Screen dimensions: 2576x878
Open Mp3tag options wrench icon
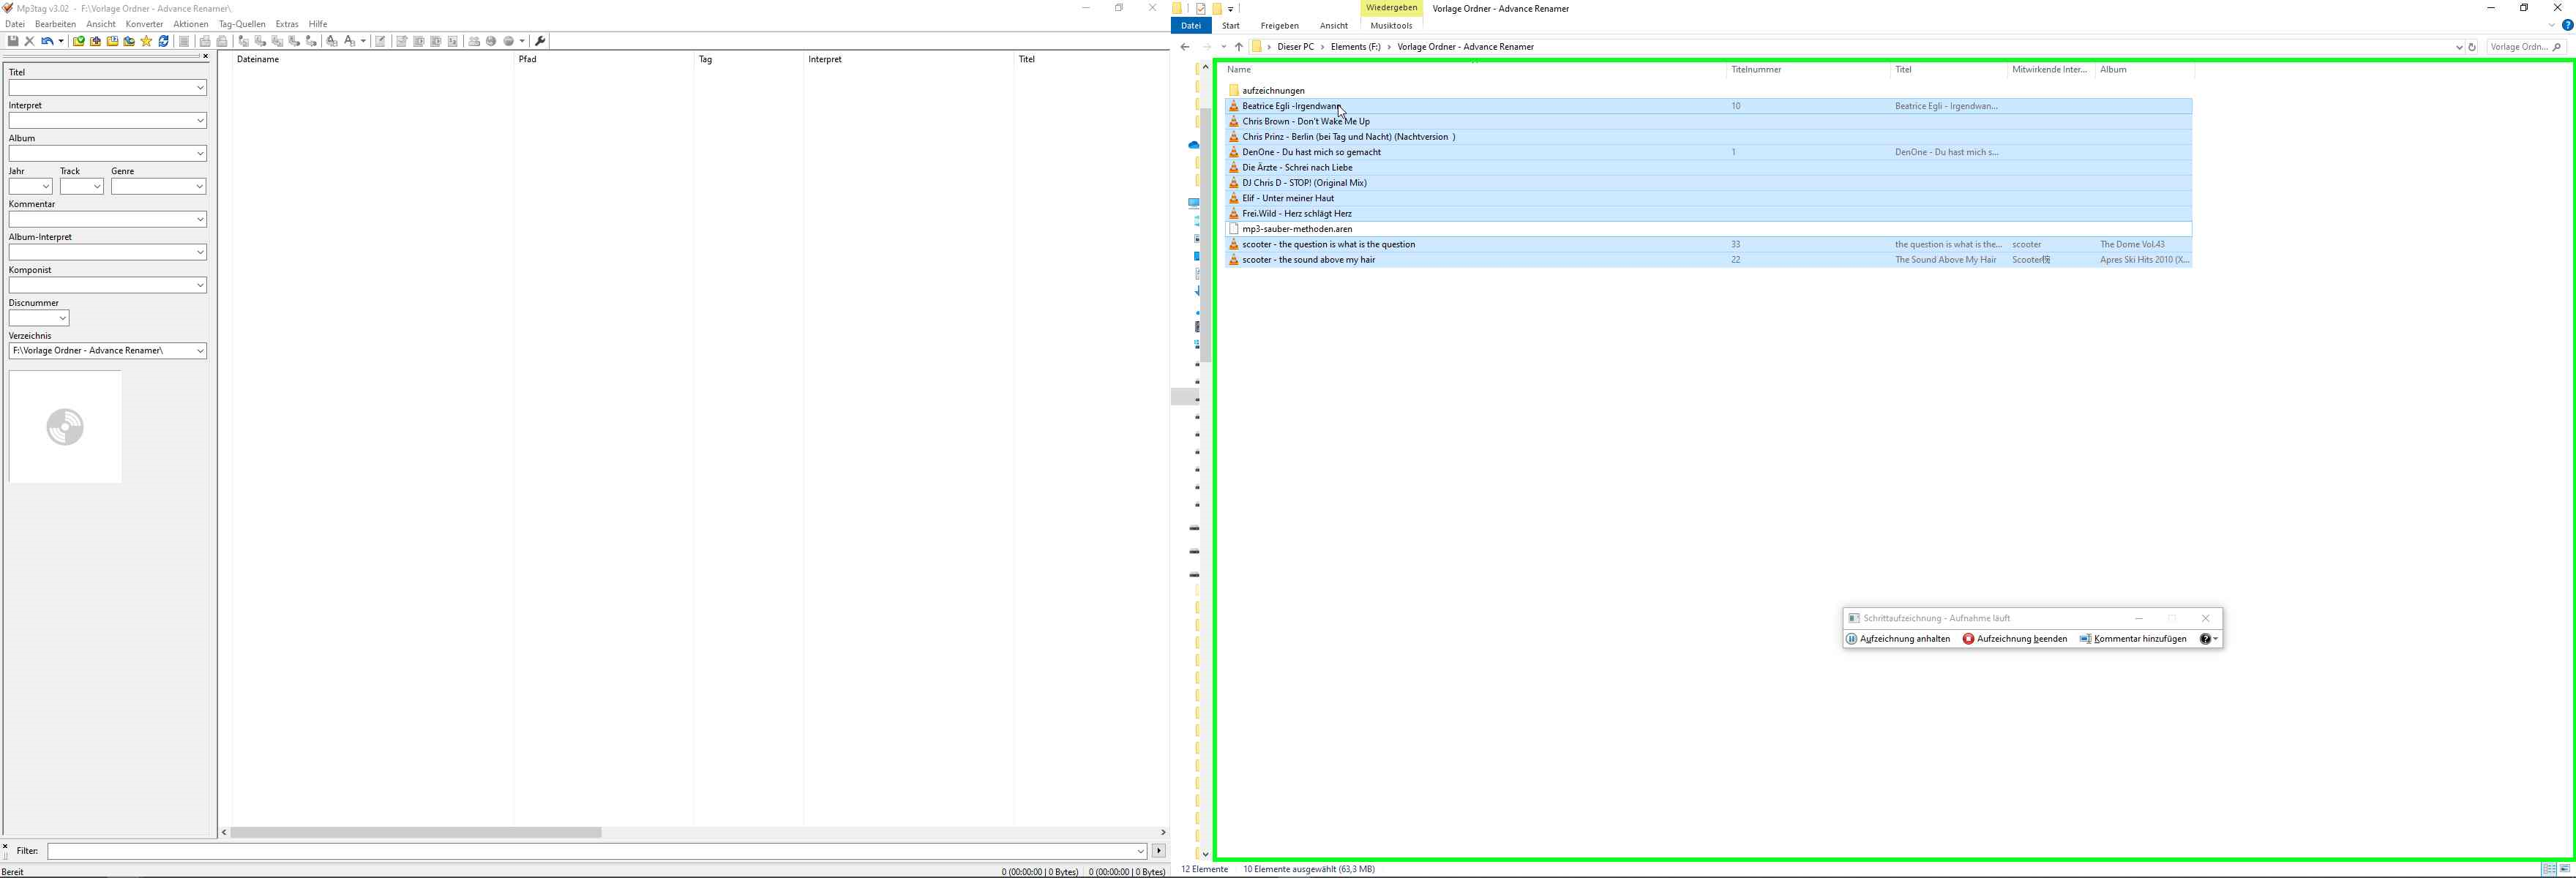pyautogui.click(x=541, y=41)
